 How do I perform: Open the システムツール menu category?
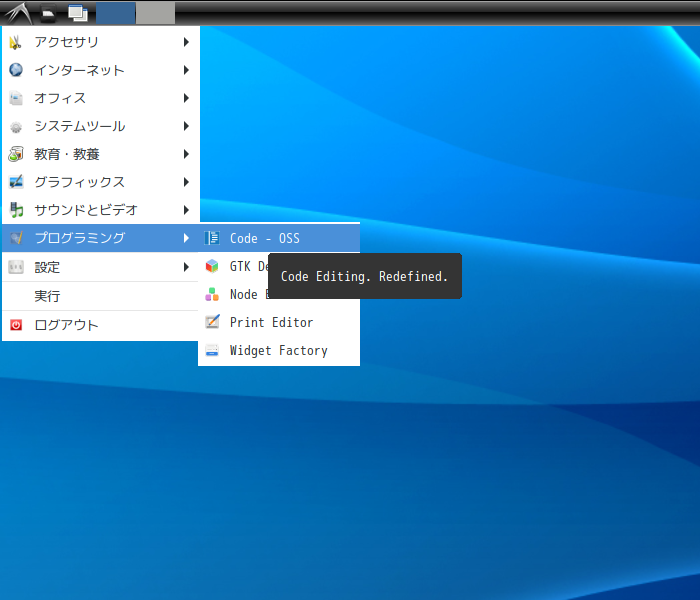pyautogui.click(x=100, y=126)
